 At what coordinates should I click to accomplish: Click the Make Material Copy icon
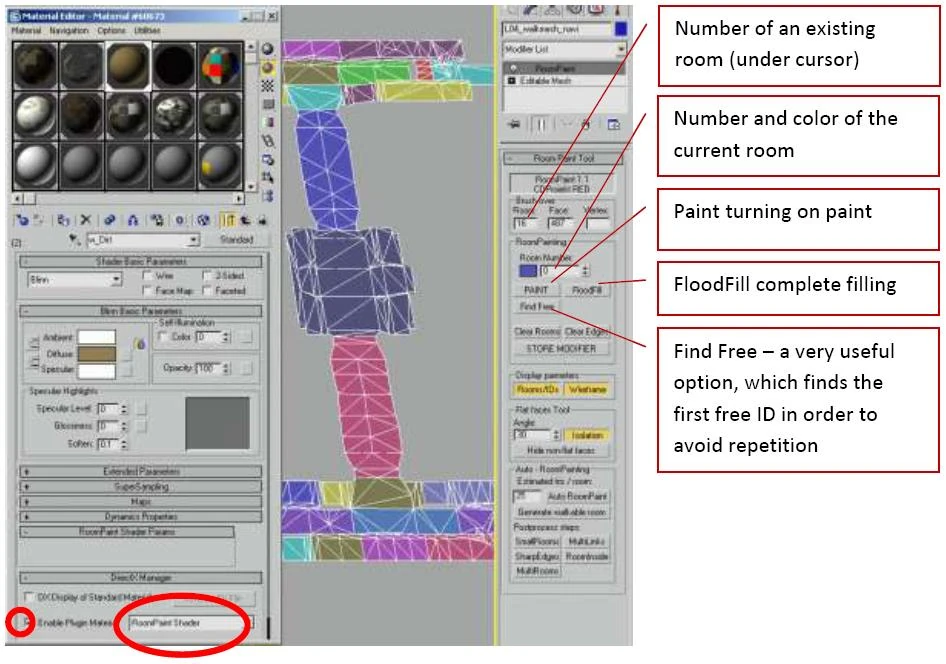109,220
